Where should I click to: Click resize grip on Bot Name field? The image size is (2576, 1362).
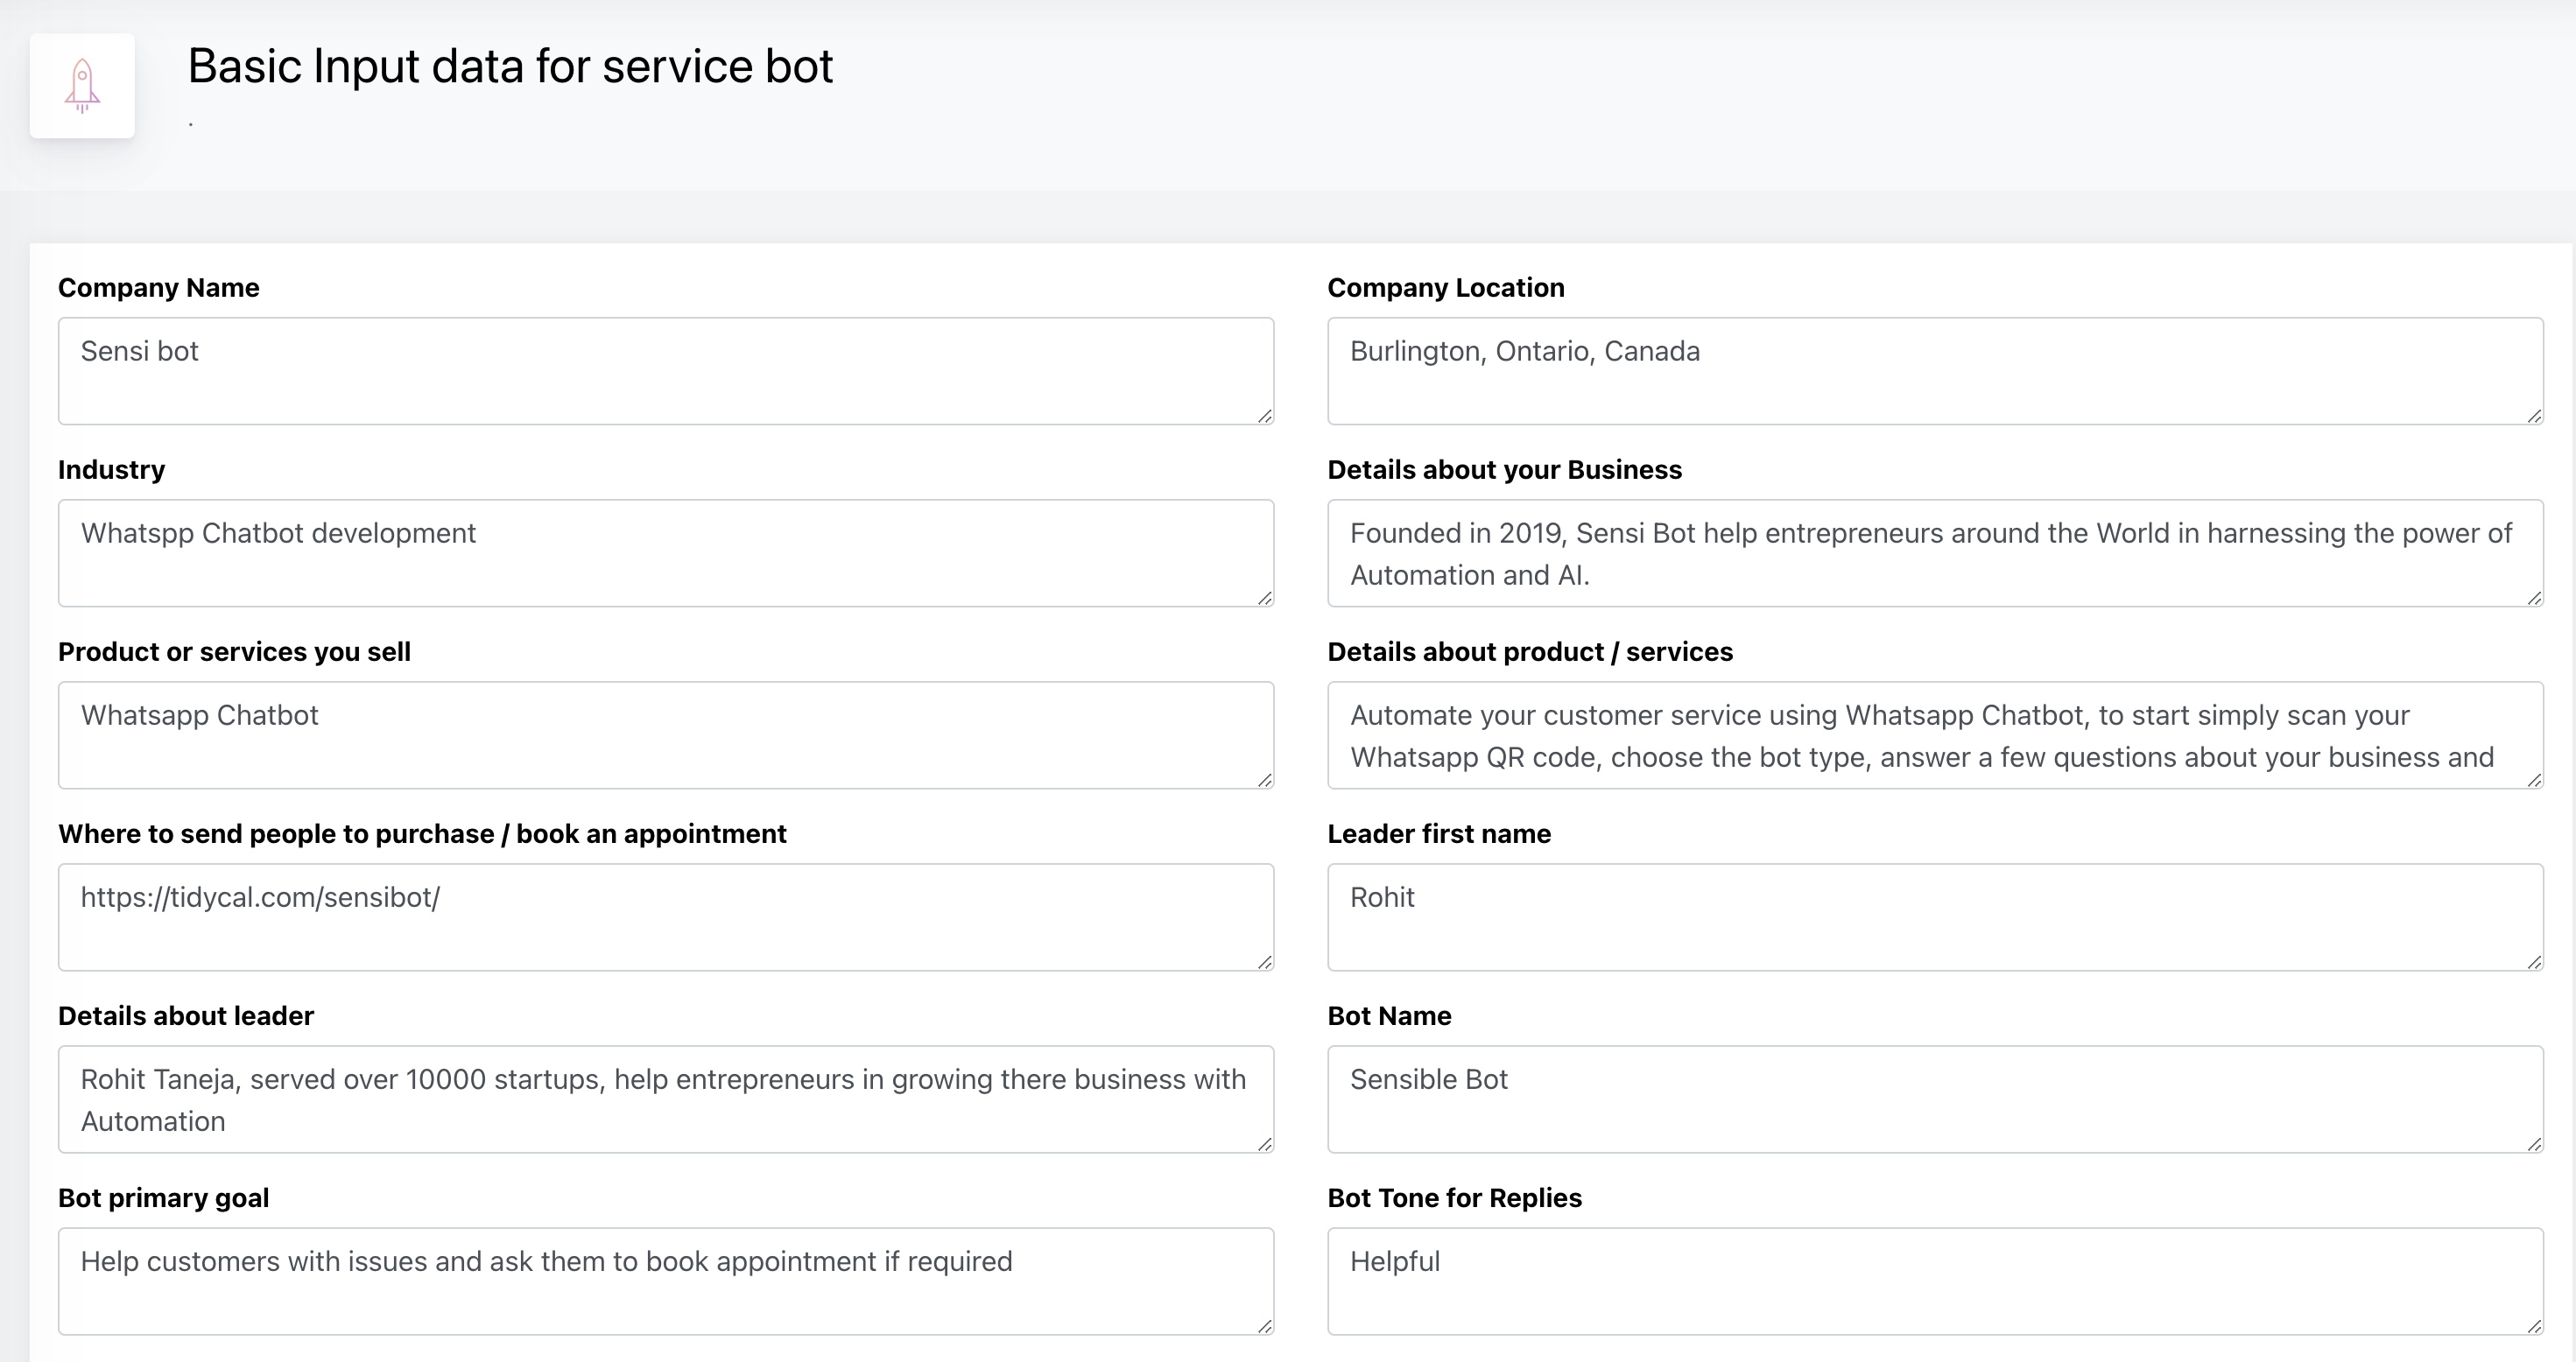coord(2534,1144)
